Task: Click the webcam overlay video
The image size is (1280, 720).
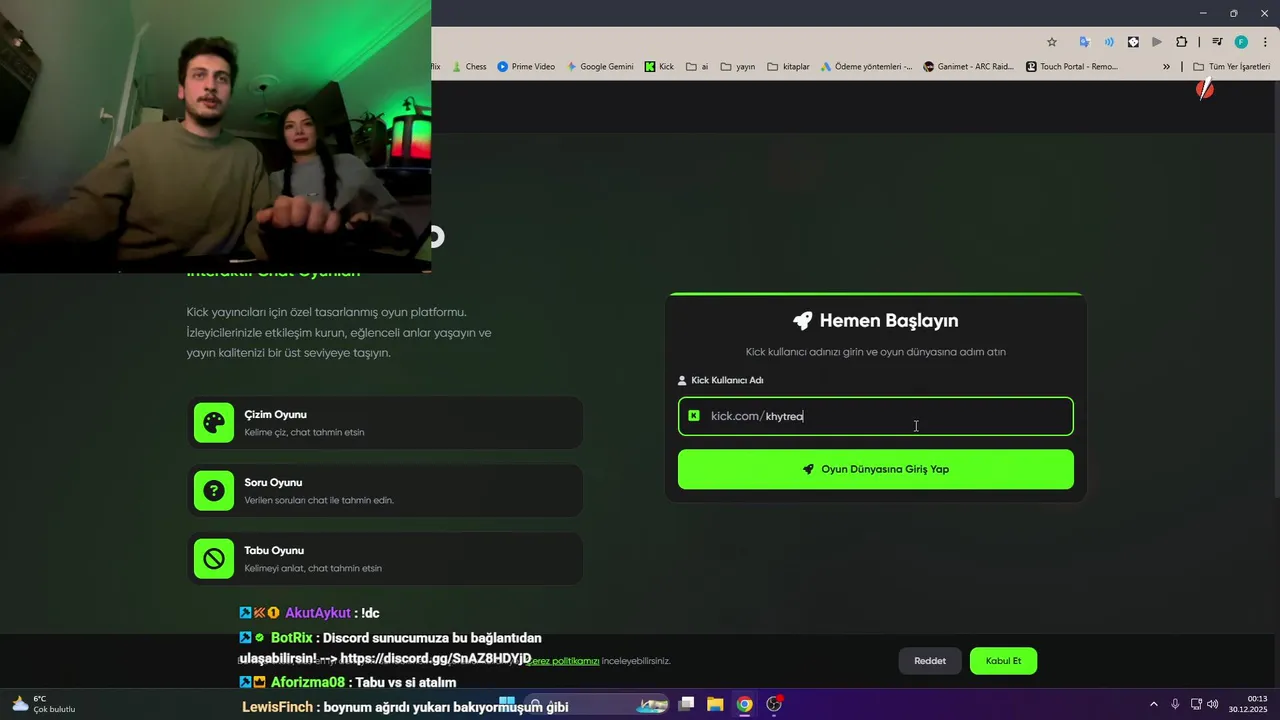Action: pos(216,136)
